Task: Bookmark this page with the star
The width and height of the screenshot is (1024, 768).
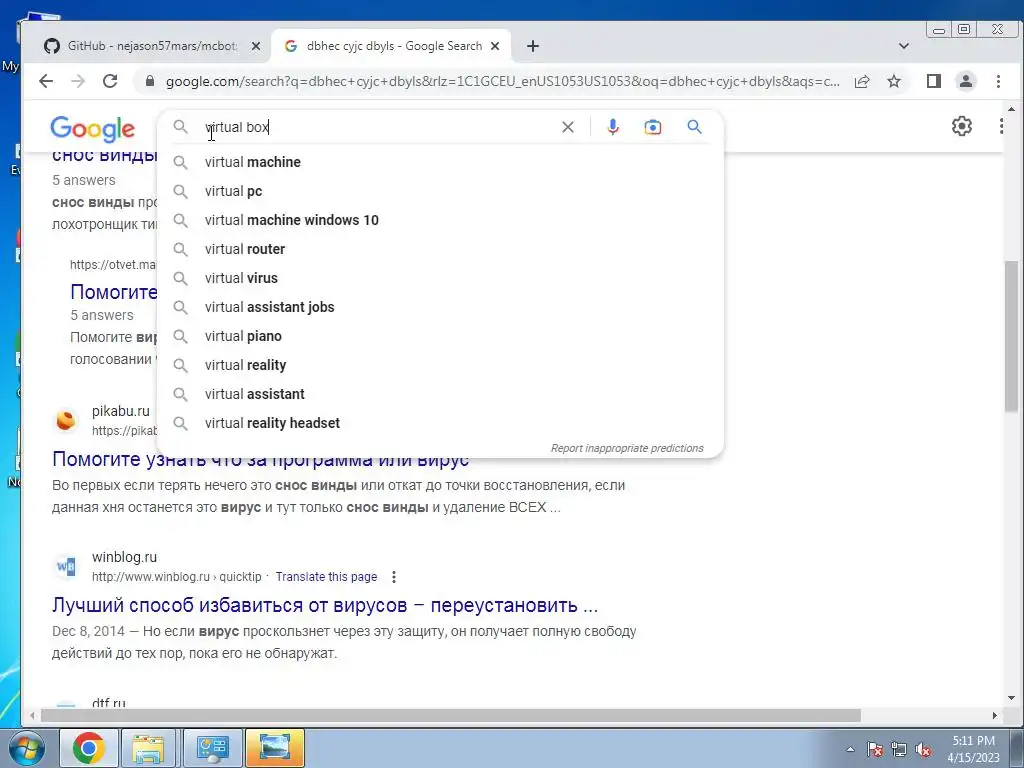Action: 894,81
